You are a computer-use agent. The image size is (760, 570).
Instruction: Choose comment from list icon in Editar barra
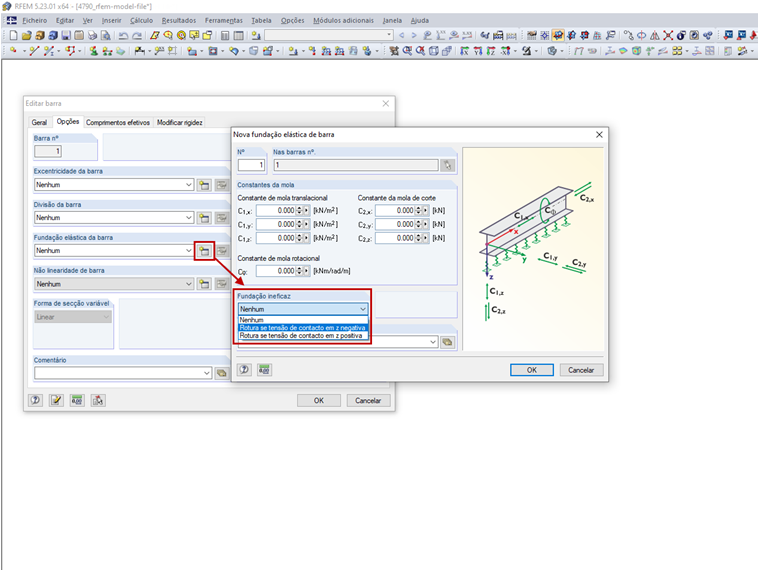(x=222, y=373)
